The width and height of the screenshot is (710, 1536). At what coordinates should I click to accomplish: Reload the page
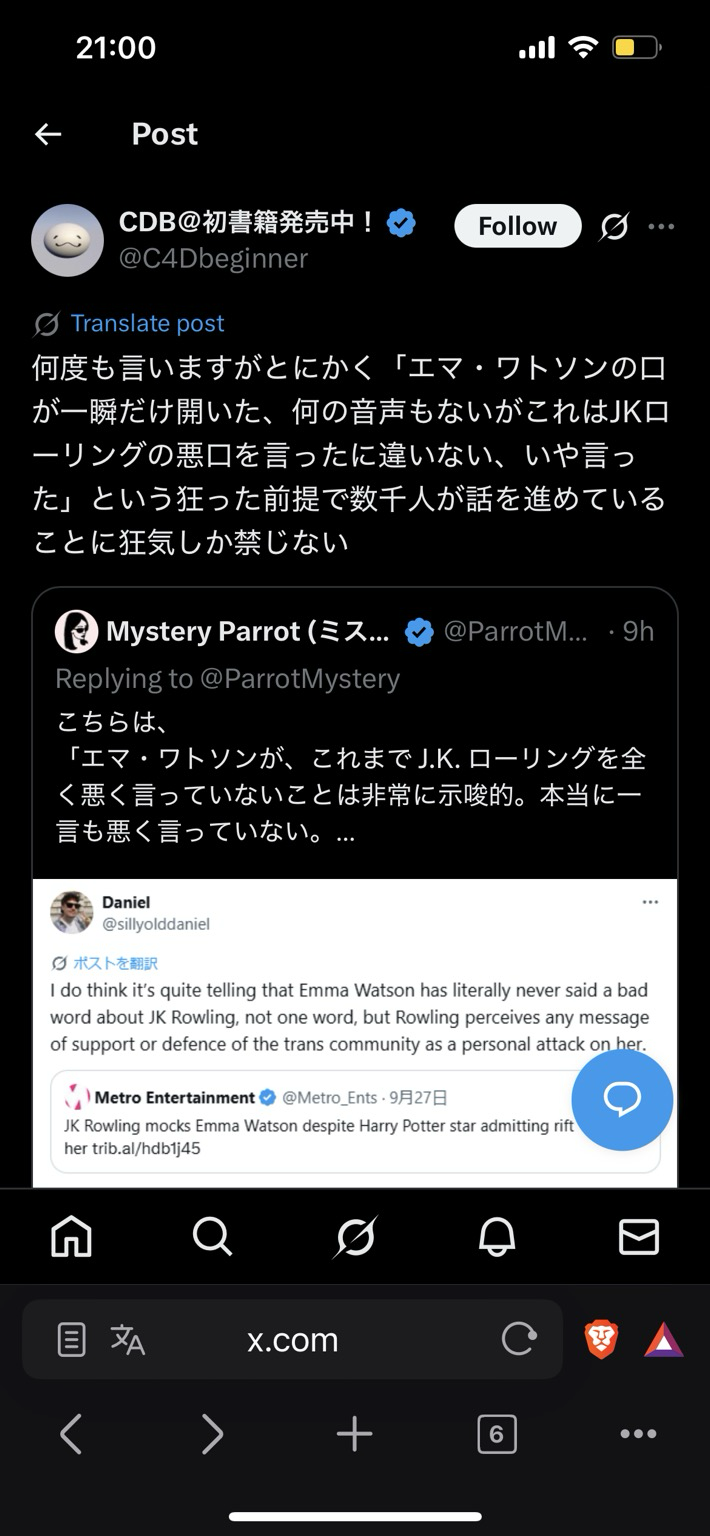pos(519,1340)
